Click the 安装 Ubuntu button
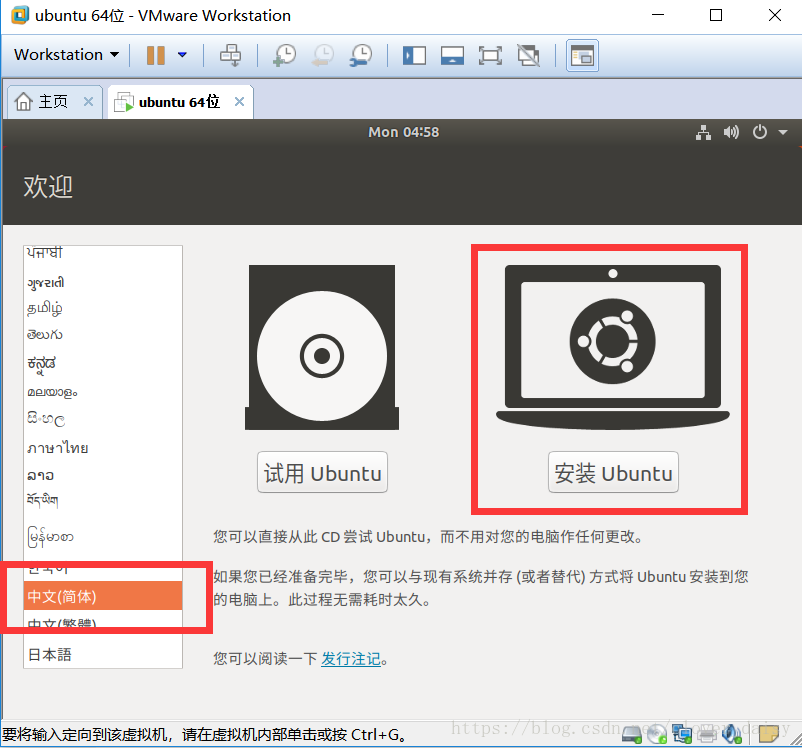 [x=613, y=473]
